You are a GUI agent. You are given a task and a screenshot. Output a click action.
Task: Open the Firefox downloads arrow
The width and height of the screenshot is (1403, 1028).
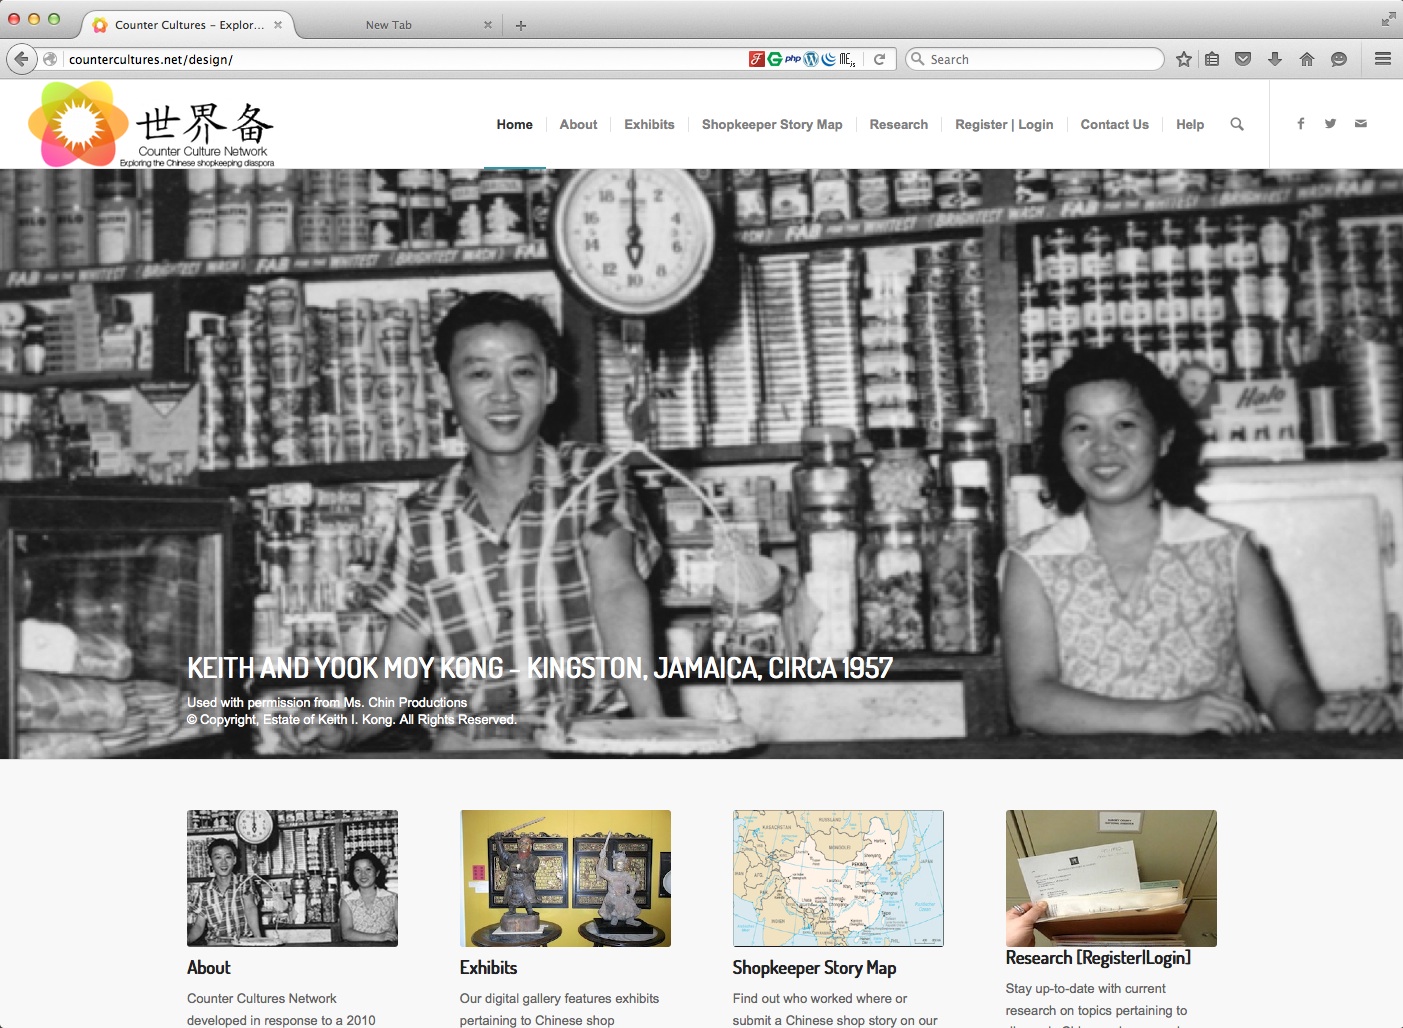point(1274,59)
